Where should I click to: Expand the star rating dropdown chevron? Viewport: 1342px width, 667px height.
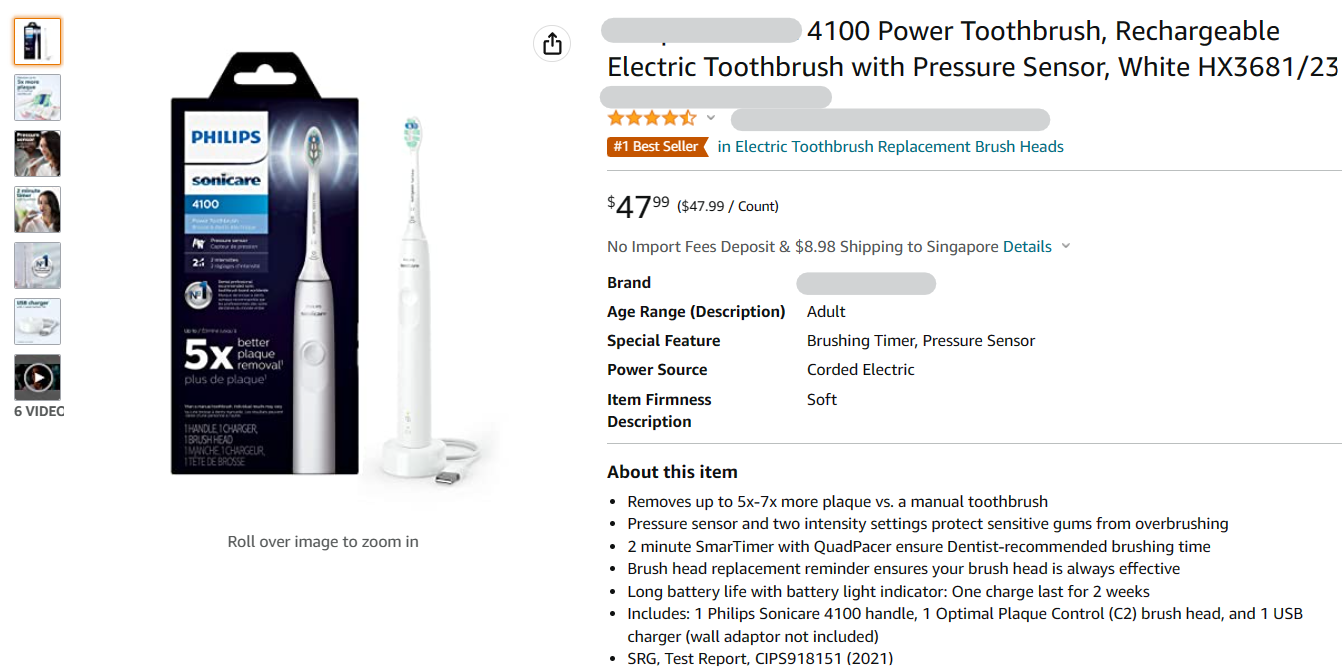click(711, 118)
